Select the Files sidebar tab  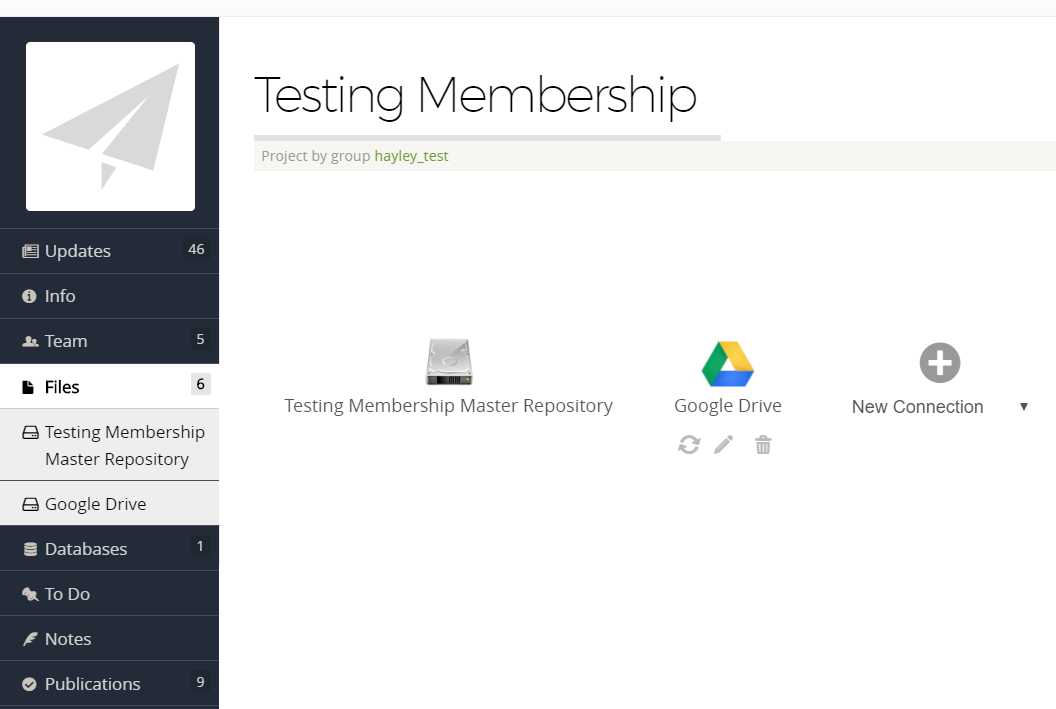[62, 387]
